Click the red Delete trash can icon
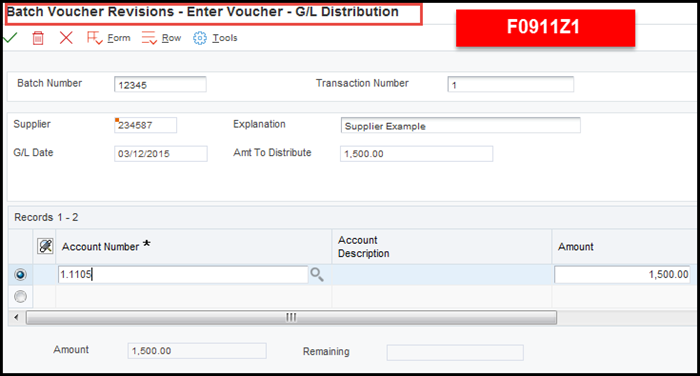 [38, 38]
